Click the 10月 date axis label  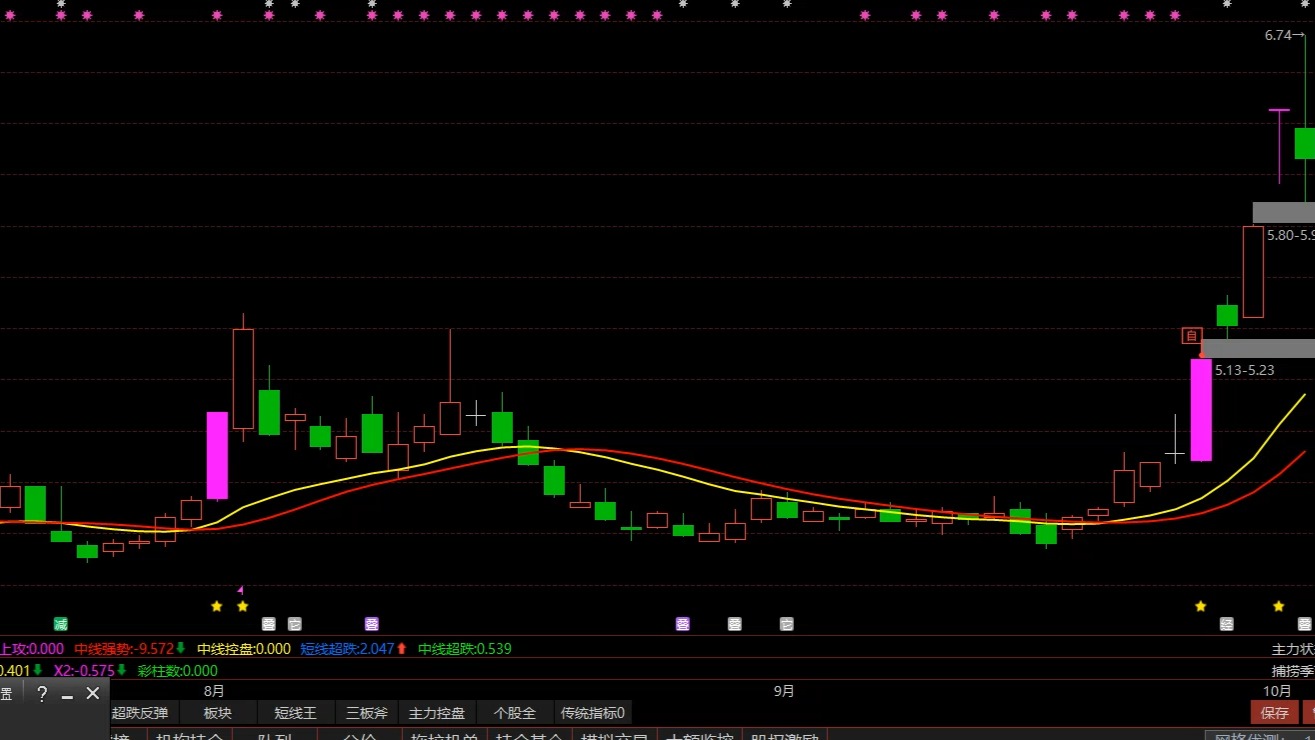click(1277, 691)
